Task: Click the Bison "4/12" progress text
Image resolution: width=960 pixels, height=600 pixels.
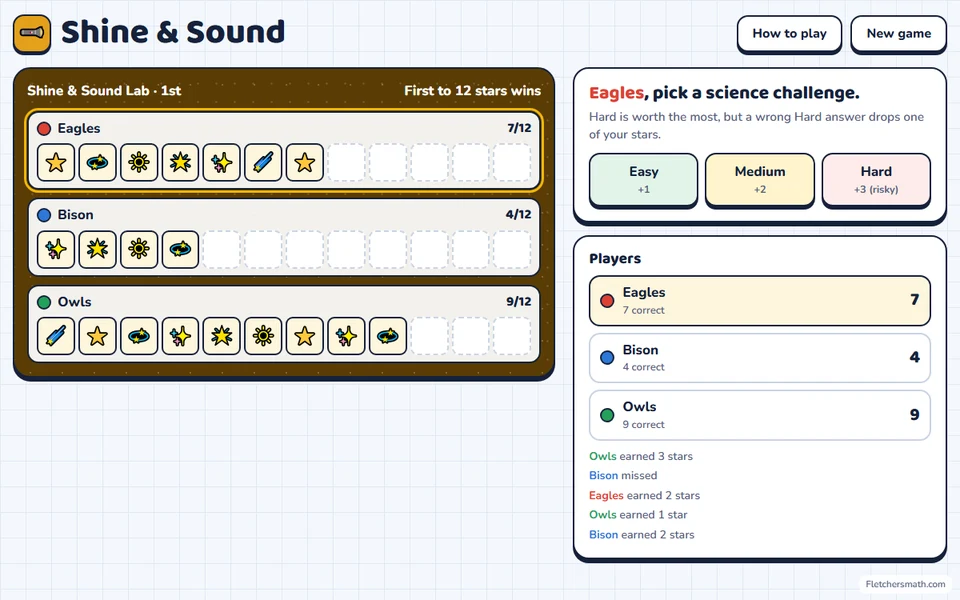Action: (519, 214)
